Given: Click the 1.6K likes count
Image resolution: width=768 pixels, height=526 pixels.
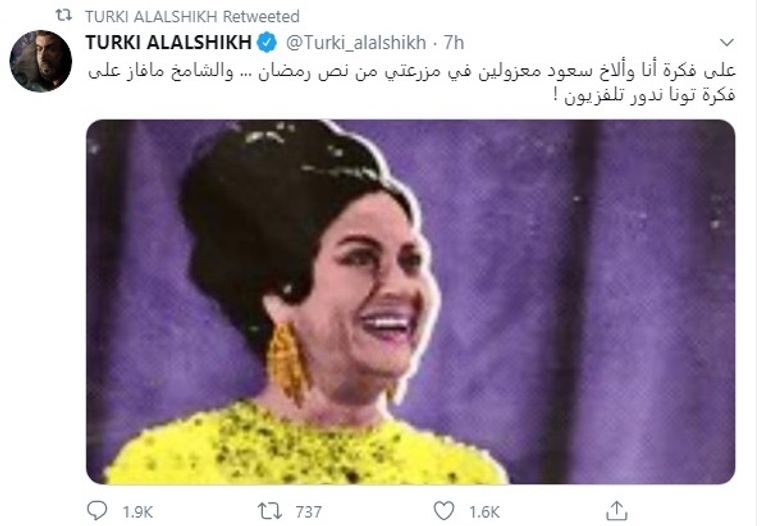Looking at the screenshot, I should [x=484, y=512].
